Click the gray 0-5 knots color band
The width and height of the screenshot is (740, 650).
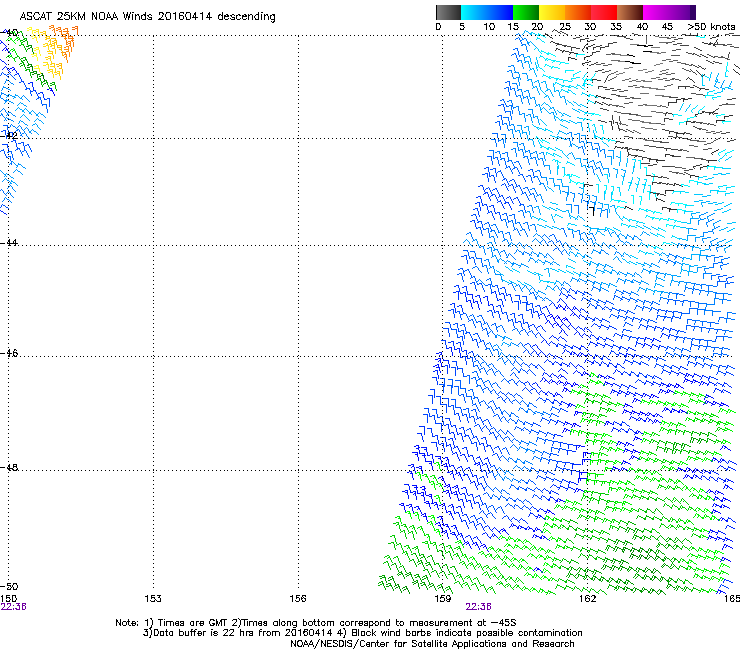[448, 13]
